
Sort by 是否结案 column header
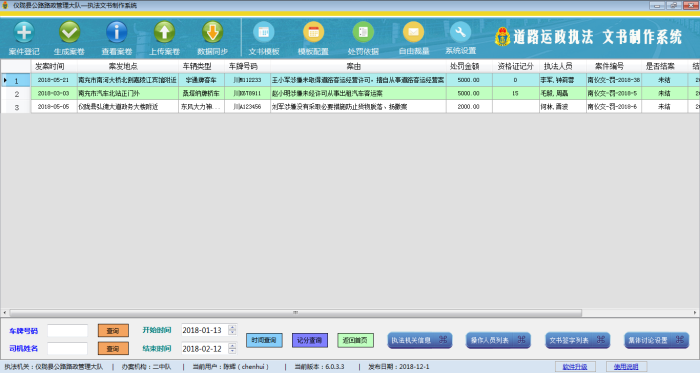point(664,66)
